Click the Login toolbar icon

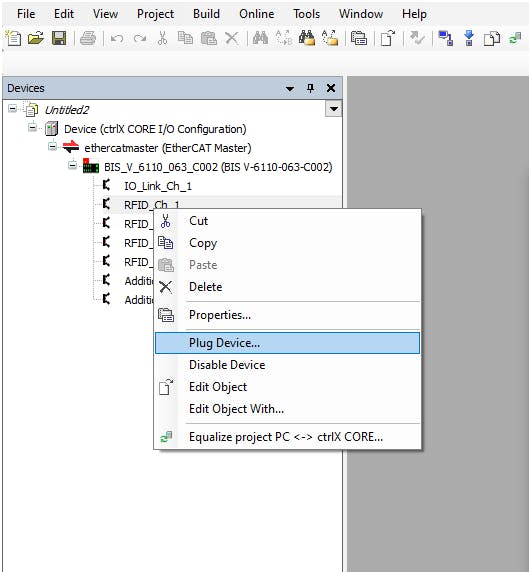[x=445, y=38]
